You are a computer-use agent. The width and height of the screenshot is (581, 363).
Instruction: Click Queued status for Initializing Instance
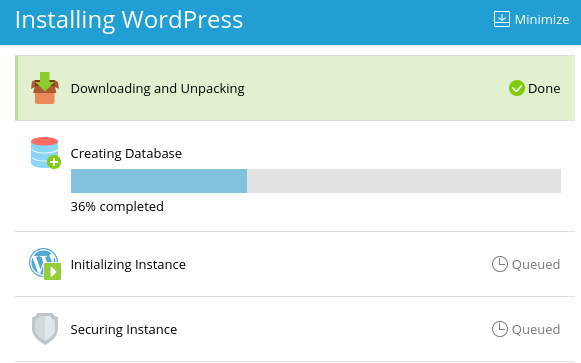[536, 264]
